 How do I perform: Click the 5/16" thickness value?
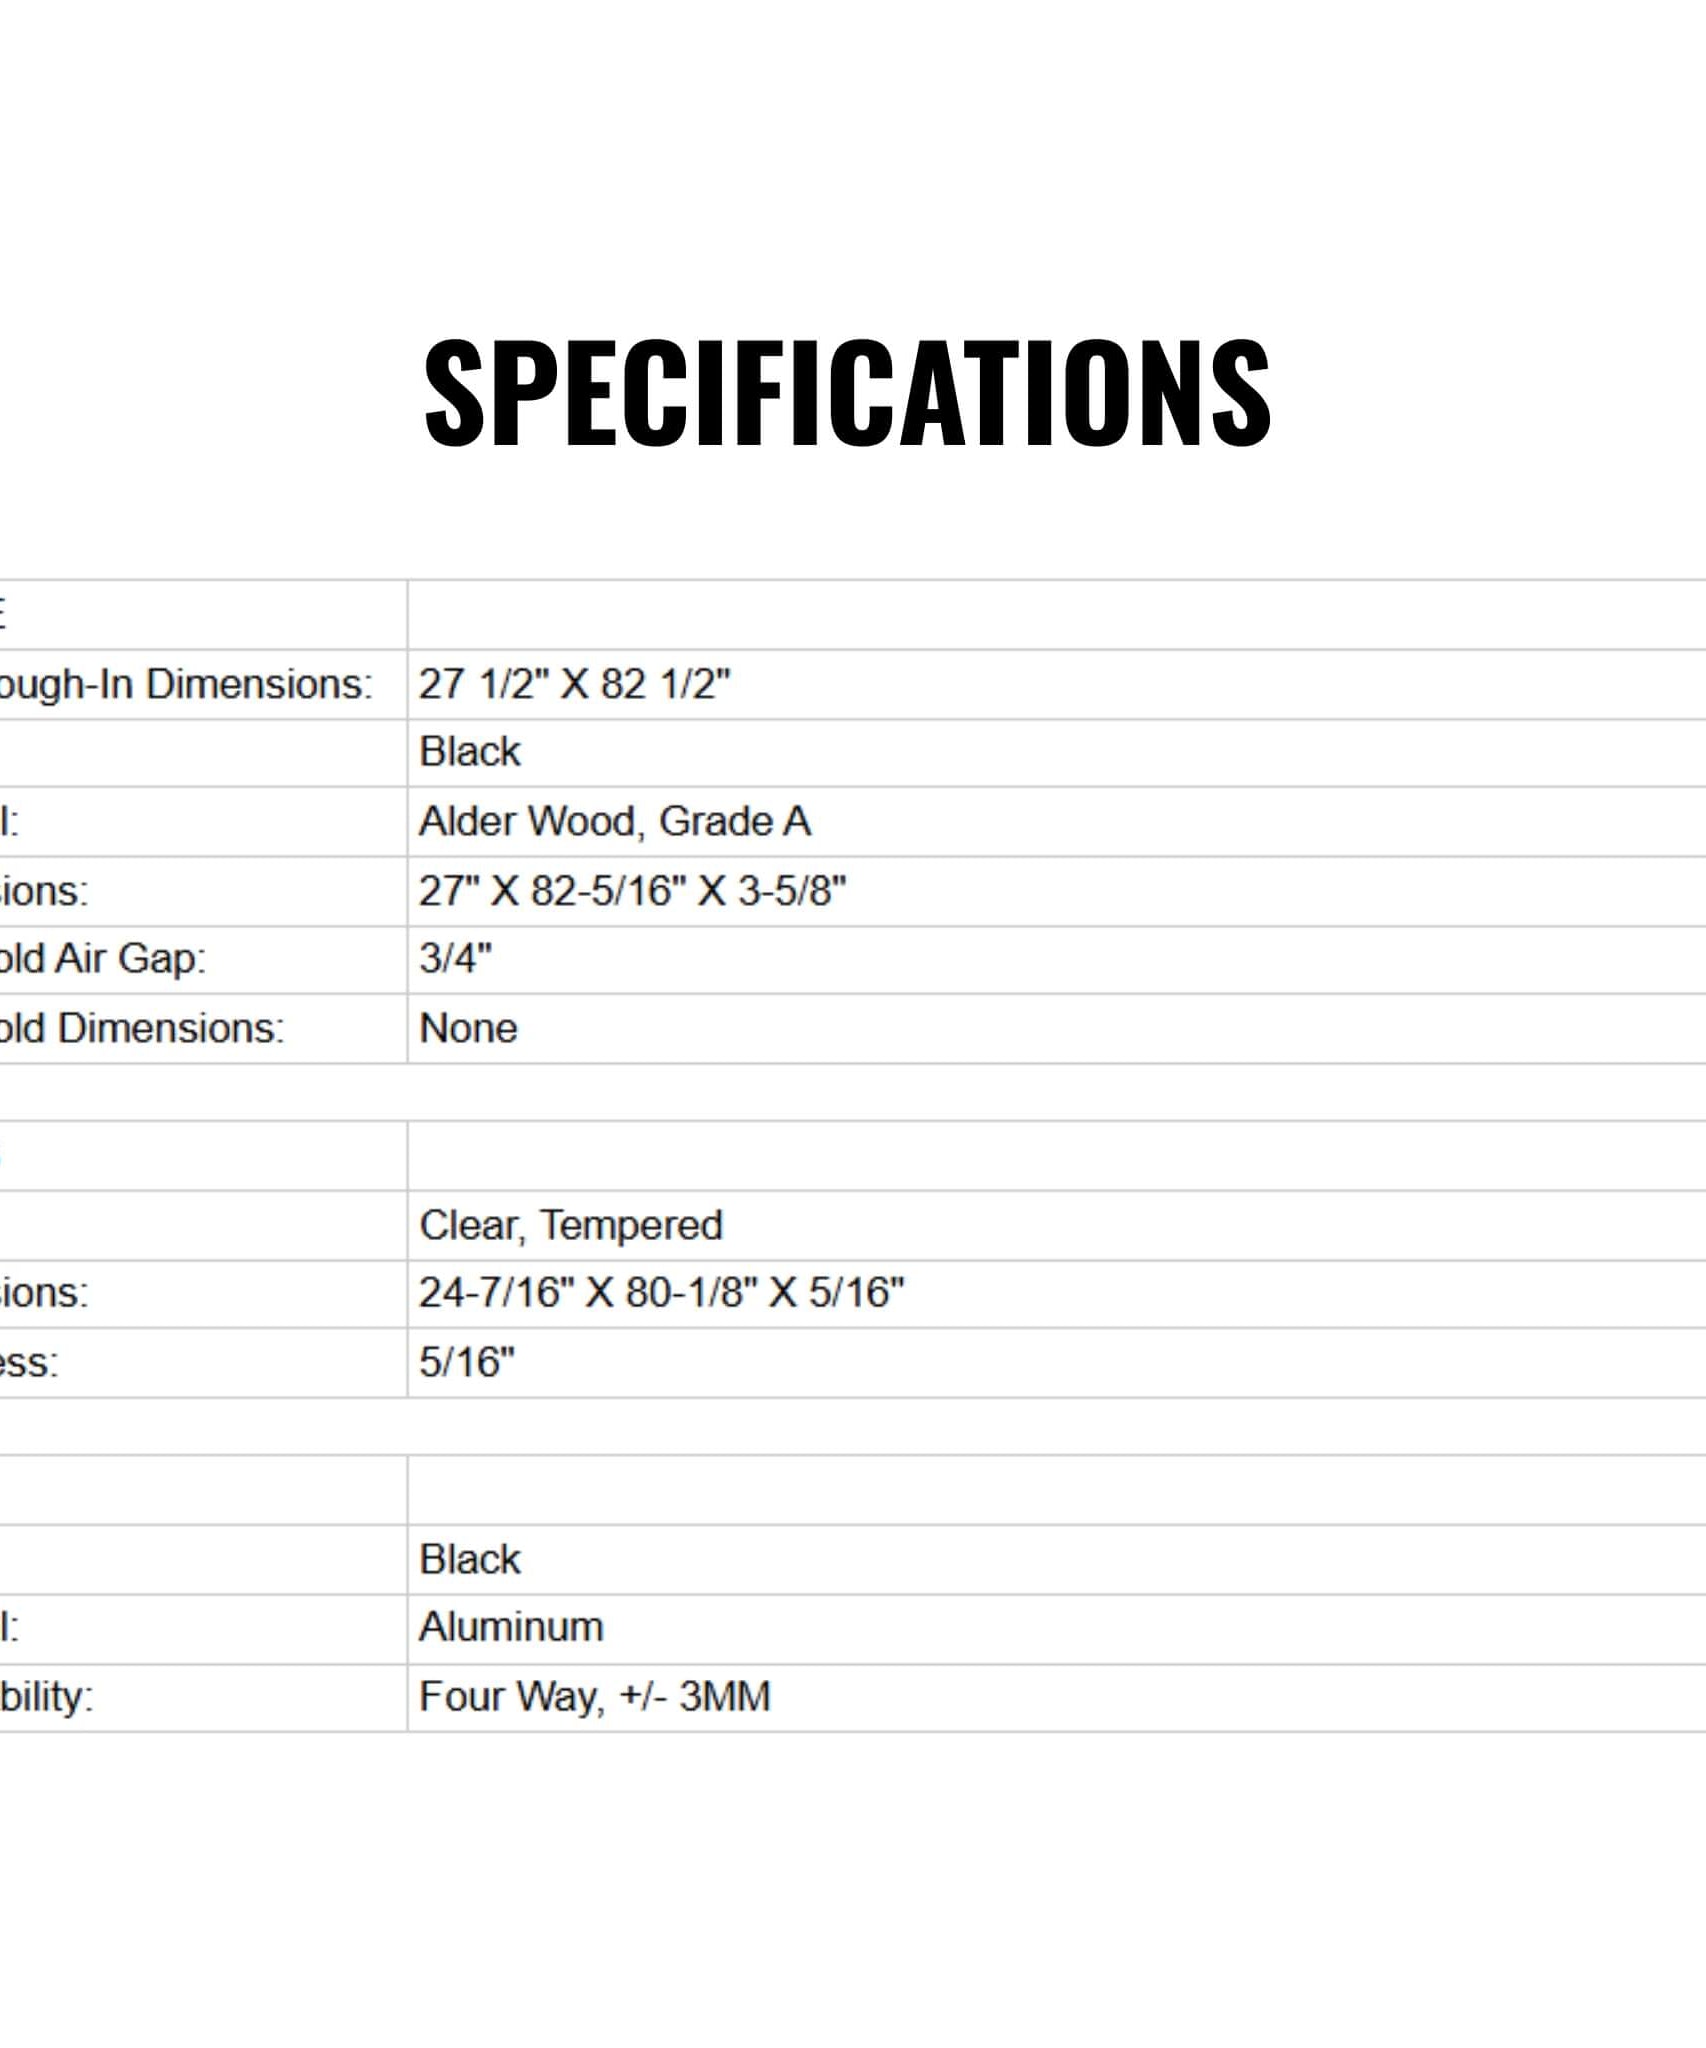point(467,1363)
